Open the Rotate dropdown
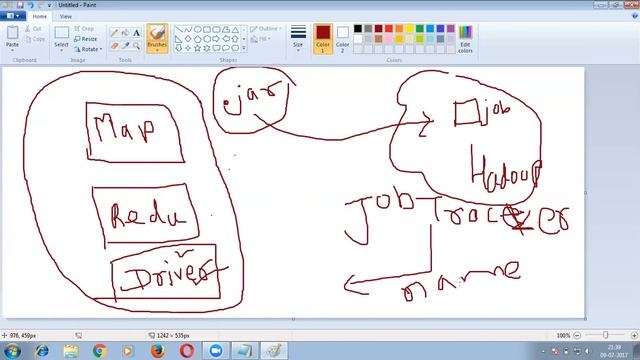The image size is (640, 360). 88,49
